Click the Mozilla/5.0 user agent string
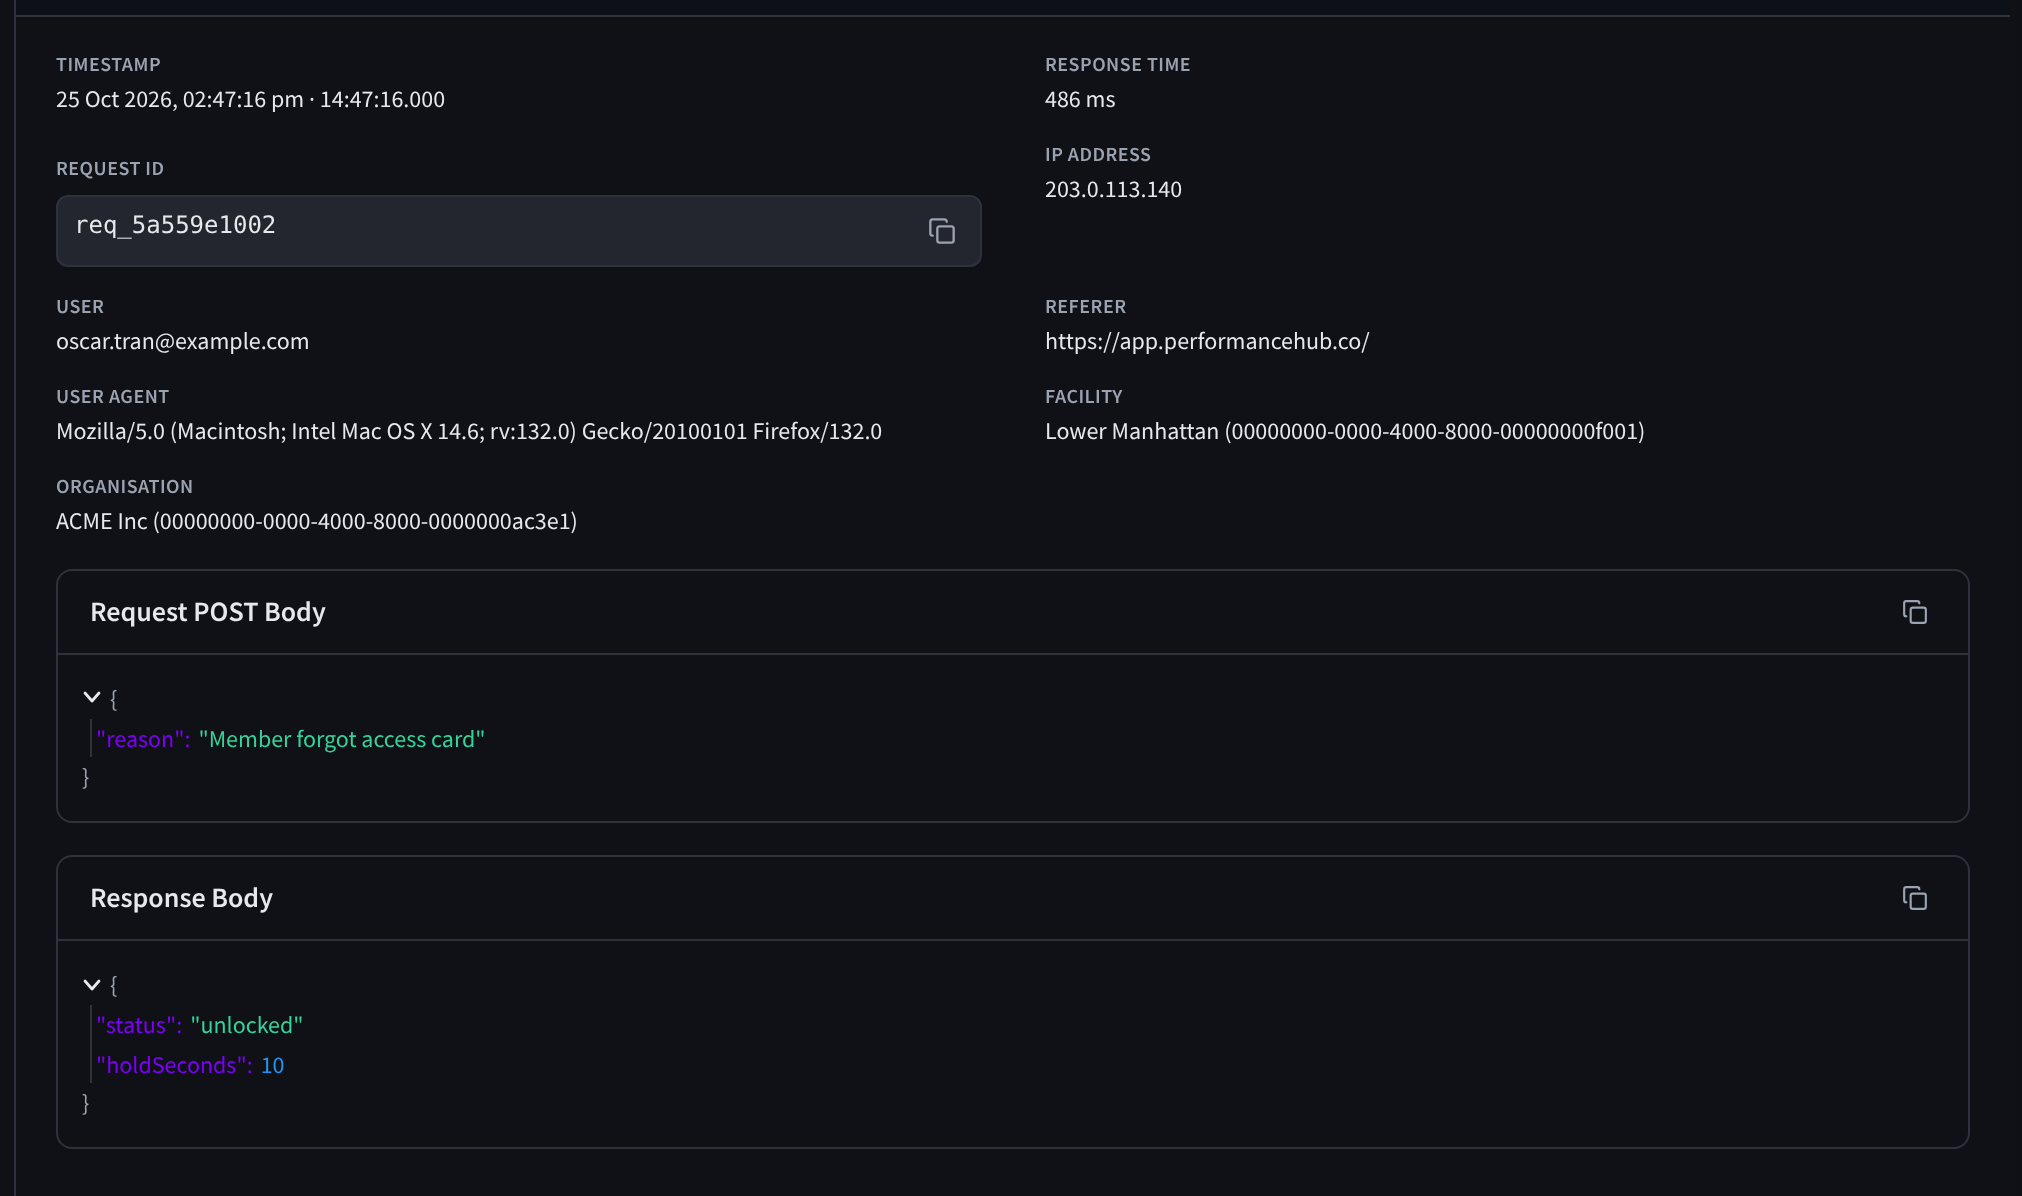This screenshot has width=2022, height=1196. pos(469,431)
